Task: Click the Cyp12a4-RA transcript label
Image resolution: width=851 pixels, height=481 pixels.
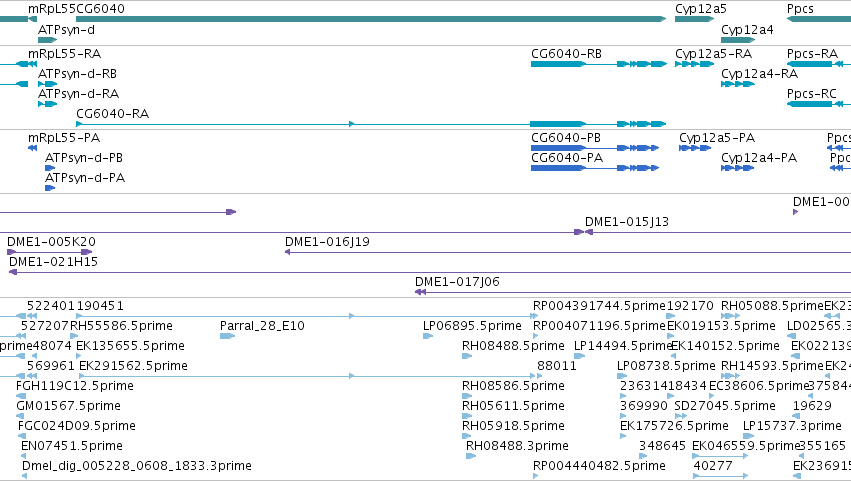Action: tap(760, 74)
